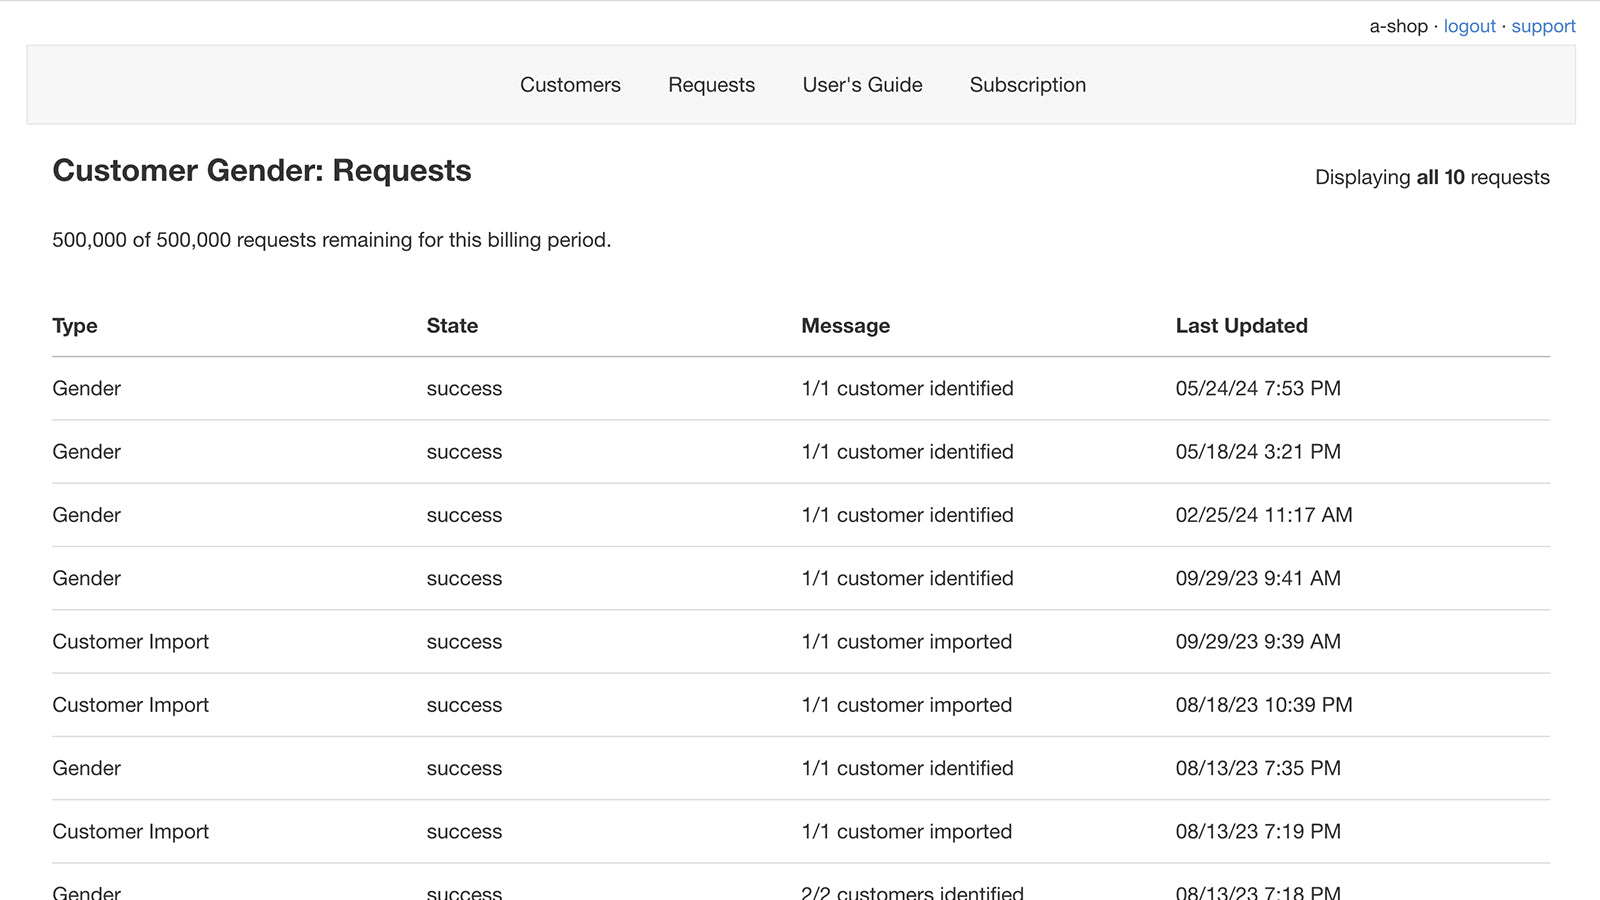
Task: Open the support link
Action: coord(1543,26)
